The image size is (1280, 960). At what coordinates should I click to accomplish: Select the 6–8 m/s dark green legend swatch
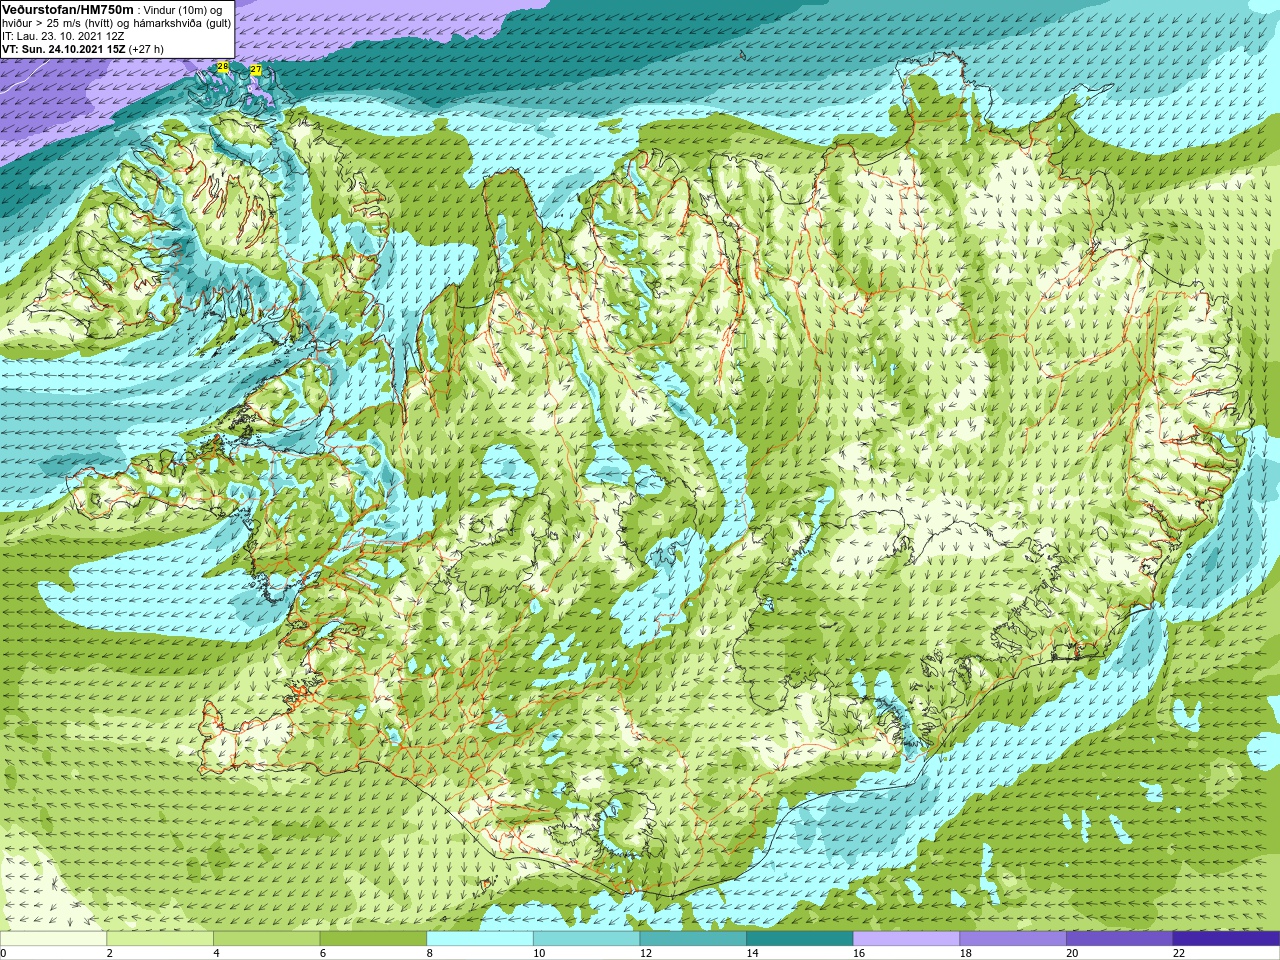click(373, 939)
